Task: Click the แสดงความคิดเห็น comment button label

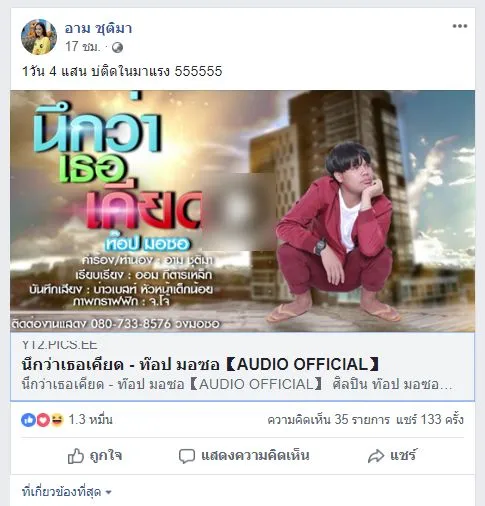Action: point(255,456)
